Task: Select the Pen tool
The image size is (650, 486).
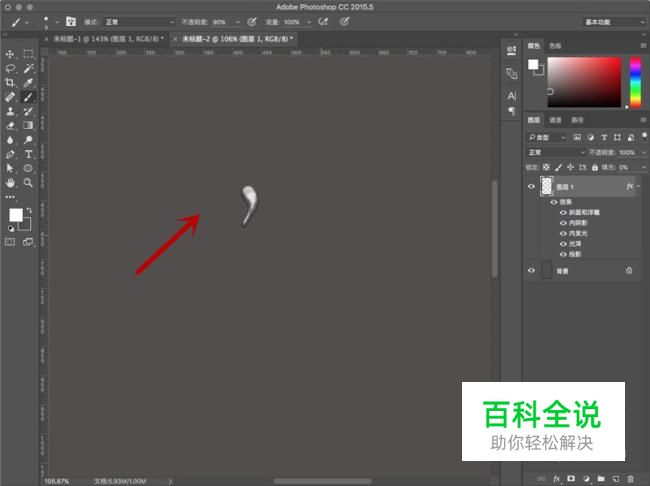Action: [x=10, y=154]
